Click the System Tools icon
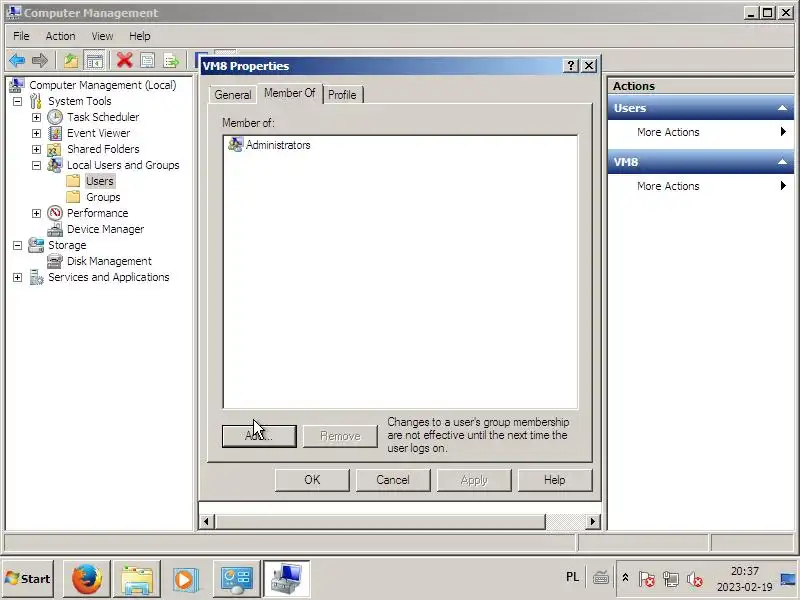The image size is (800, 600). coord(36,101)
